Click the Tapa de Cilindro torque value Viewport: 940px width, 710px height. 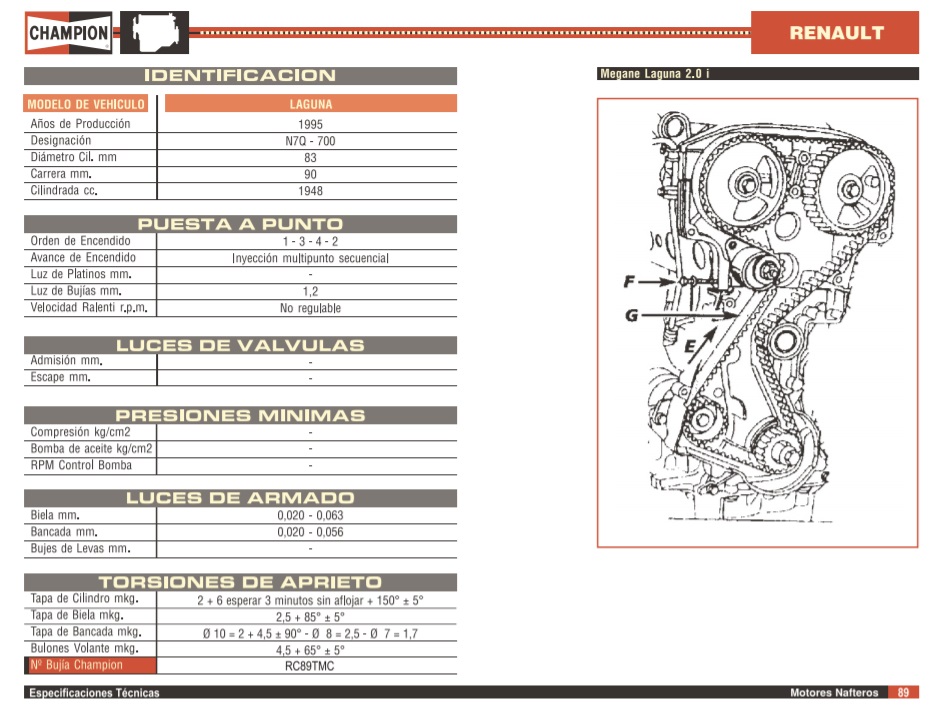click(x=310, y=600)
